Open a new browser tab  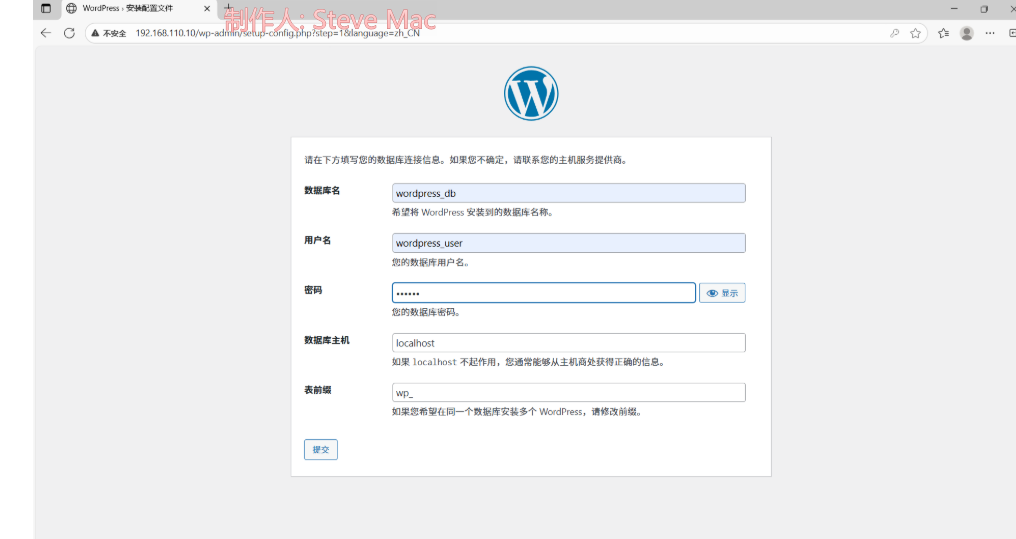click(228, 8)
